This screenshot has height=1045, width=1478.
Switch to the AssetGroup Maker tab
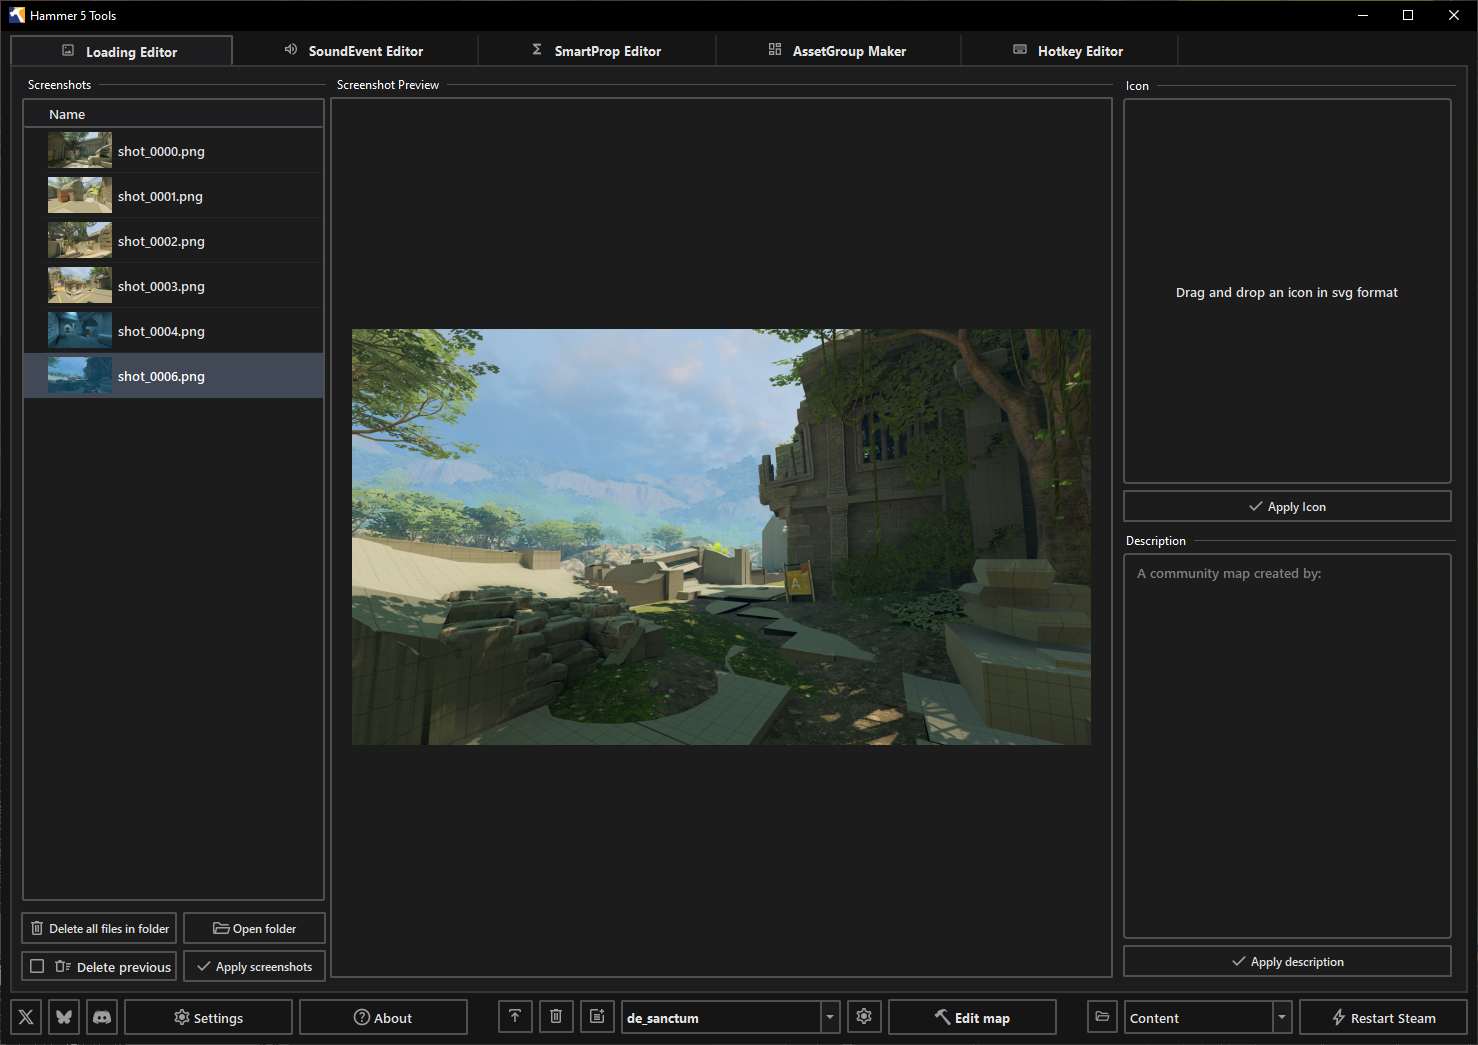tap(838, 50)
